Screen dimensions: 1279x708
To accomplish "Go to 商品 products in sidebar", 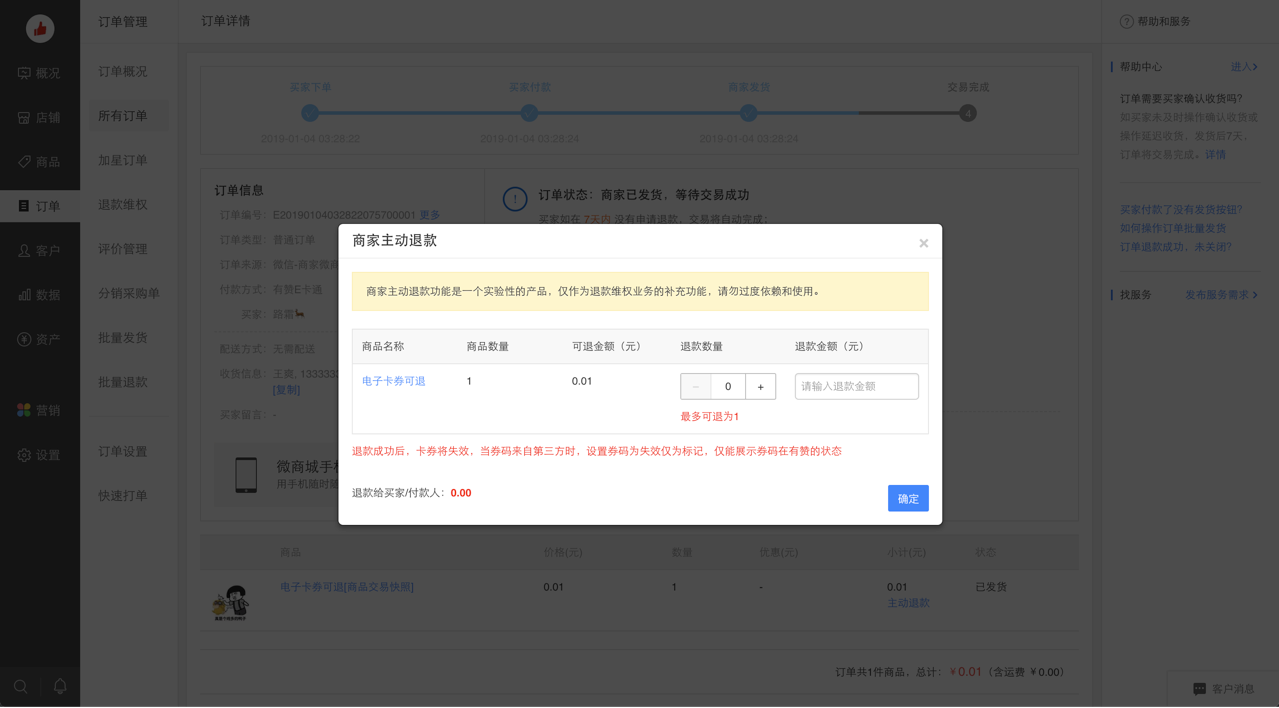I will 39,162.
